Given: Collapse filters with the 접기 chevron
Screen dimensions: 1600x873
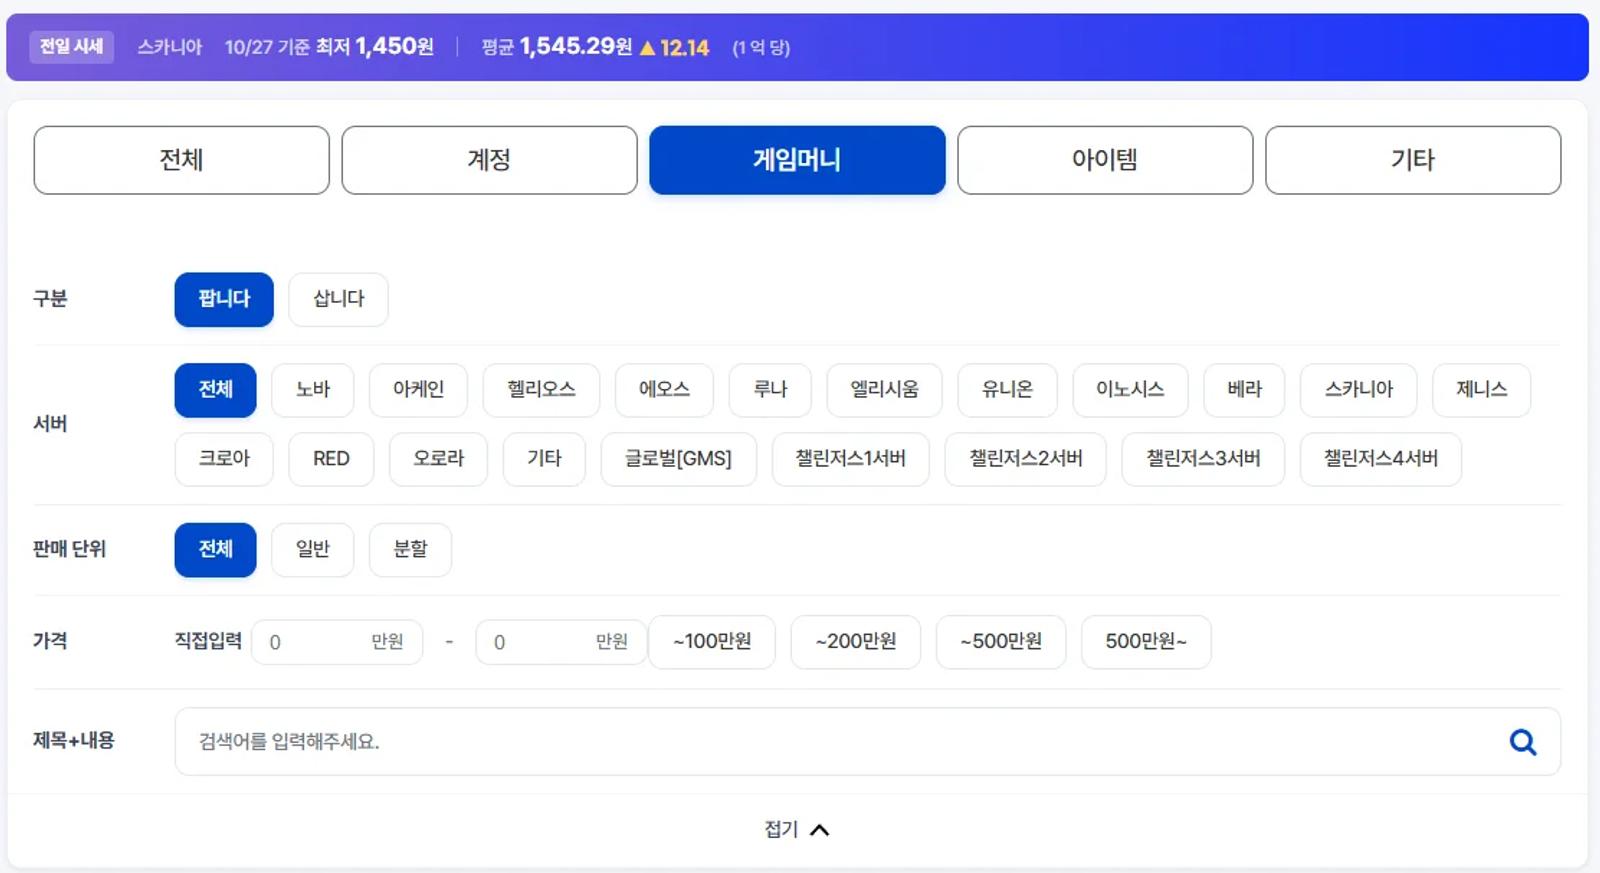Looking at the screenshot, I should [797, 830].
